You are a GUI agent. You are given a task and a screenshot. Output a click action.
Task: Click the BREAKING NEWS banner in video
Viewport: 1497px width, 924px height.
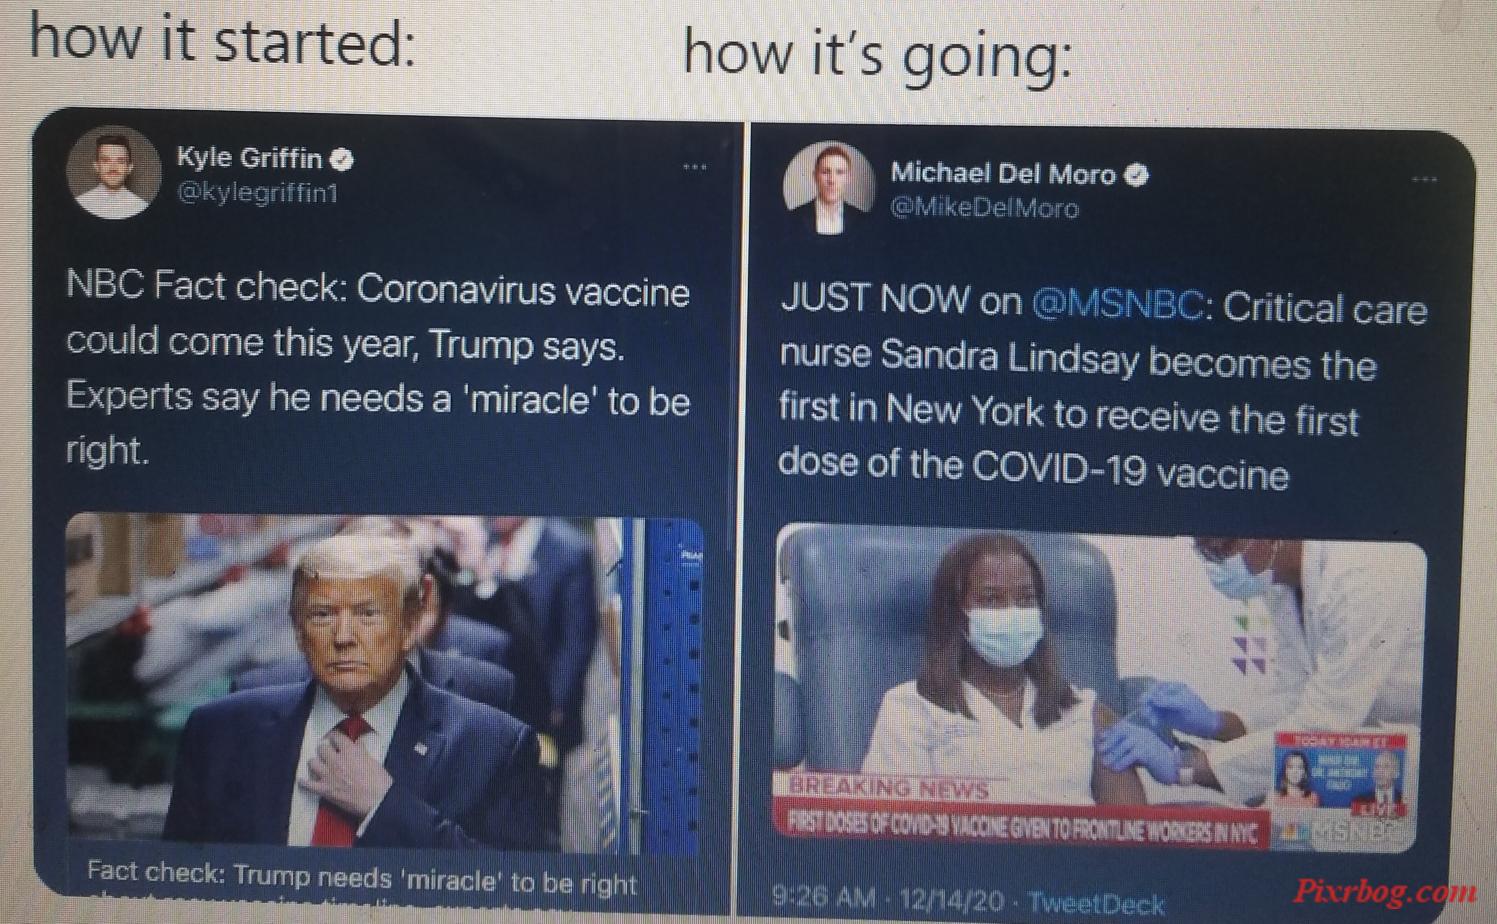(x=888, y=788)
